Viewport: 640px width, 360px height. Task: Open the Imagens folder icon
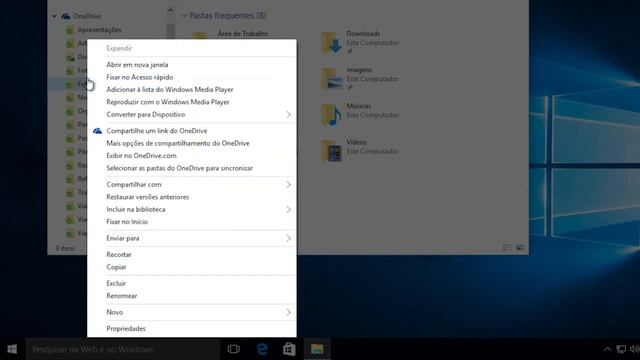331,79
